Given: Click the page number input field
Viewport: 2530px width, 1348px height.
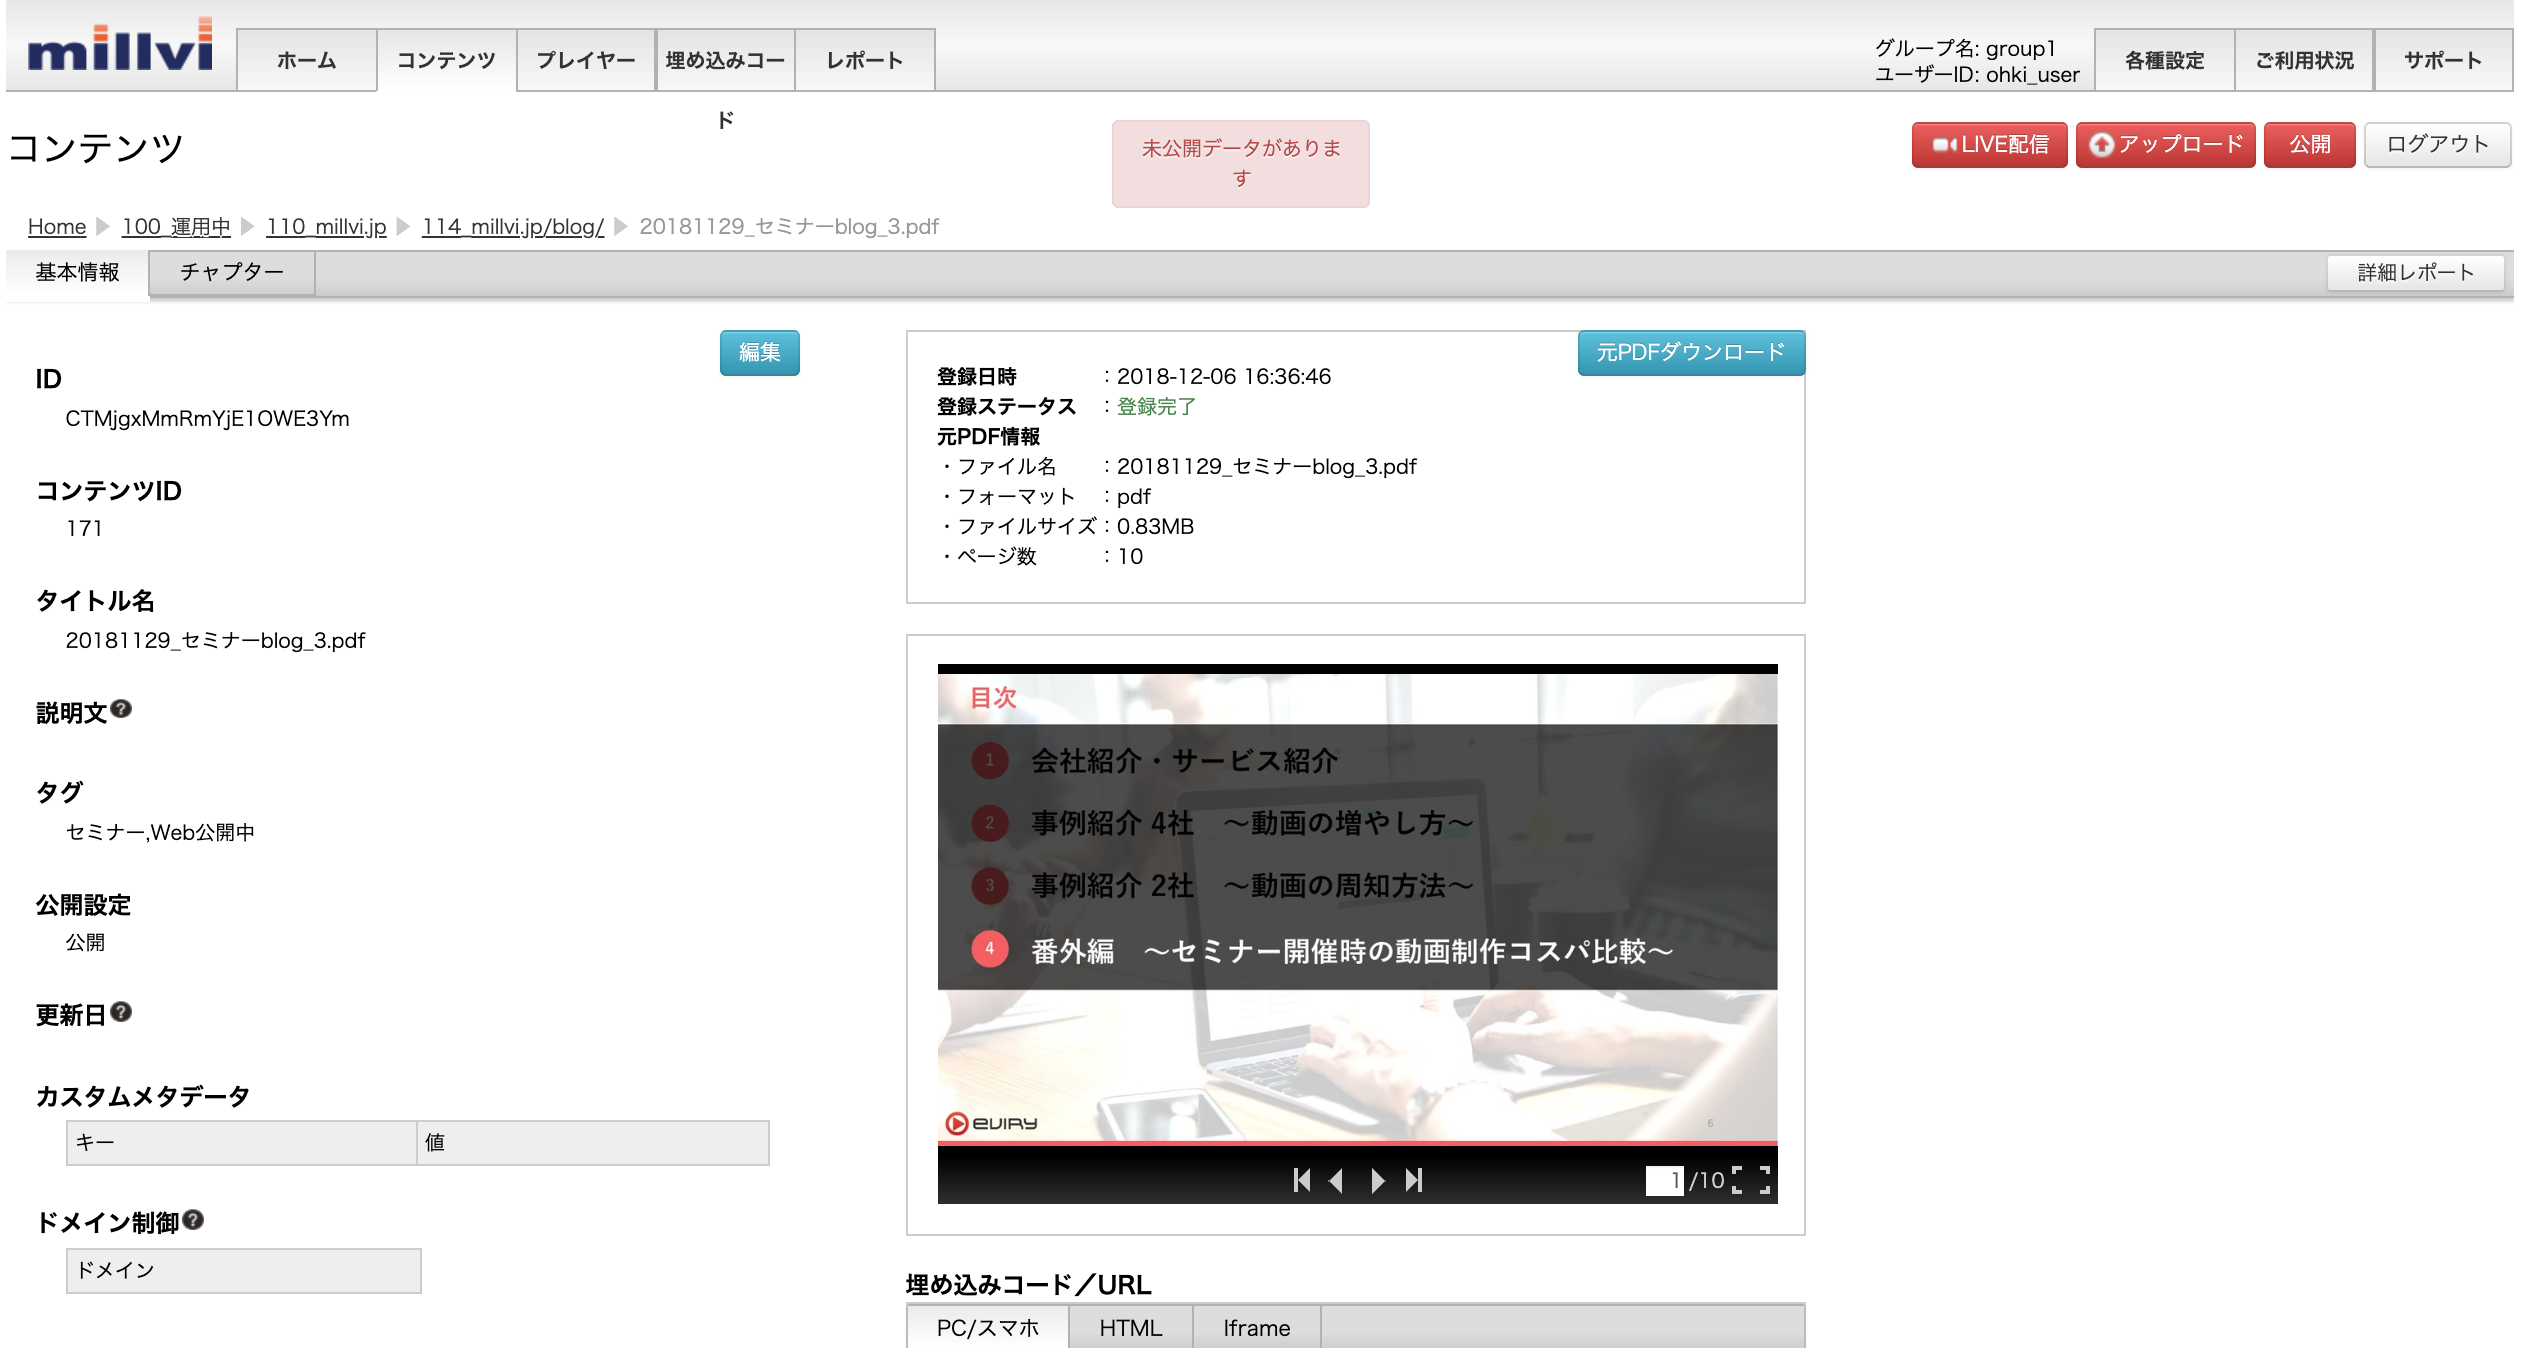Looking at the screenshot, I should (x=1664, y=1180).
